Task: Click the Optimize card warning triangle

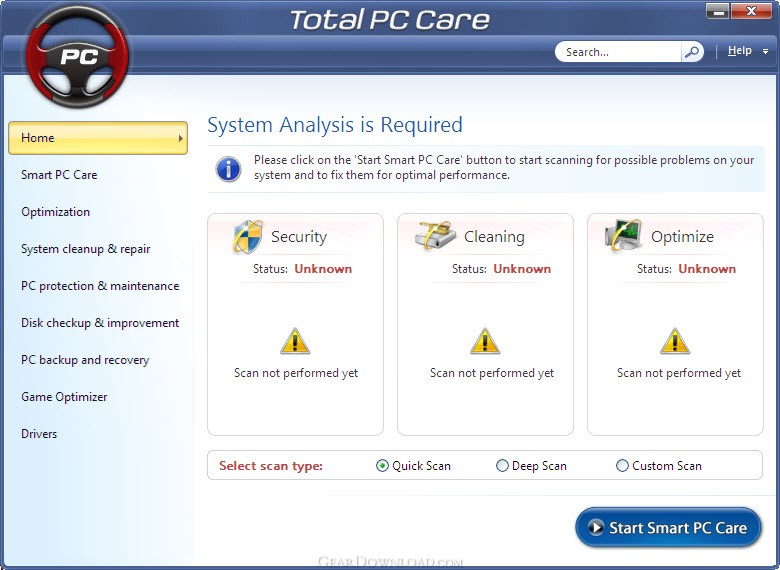Action: pos(675,341)
